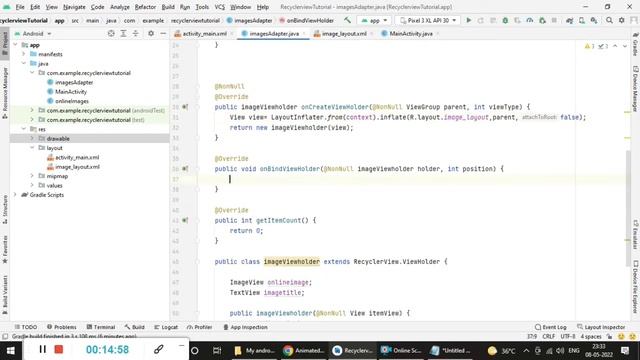Click Collapse All icon in Project panel

(x=136, y=33)
